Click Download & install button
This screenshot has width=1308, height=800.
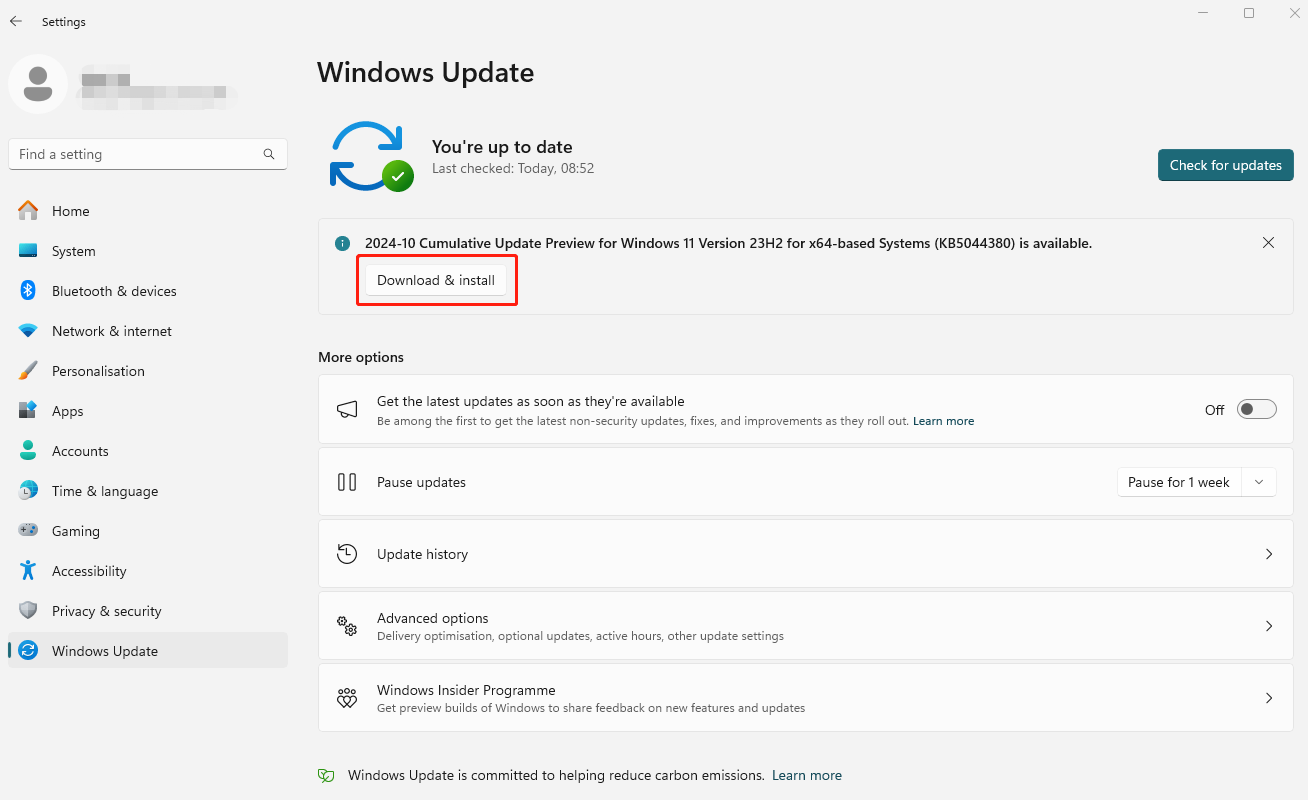[436, 280]
